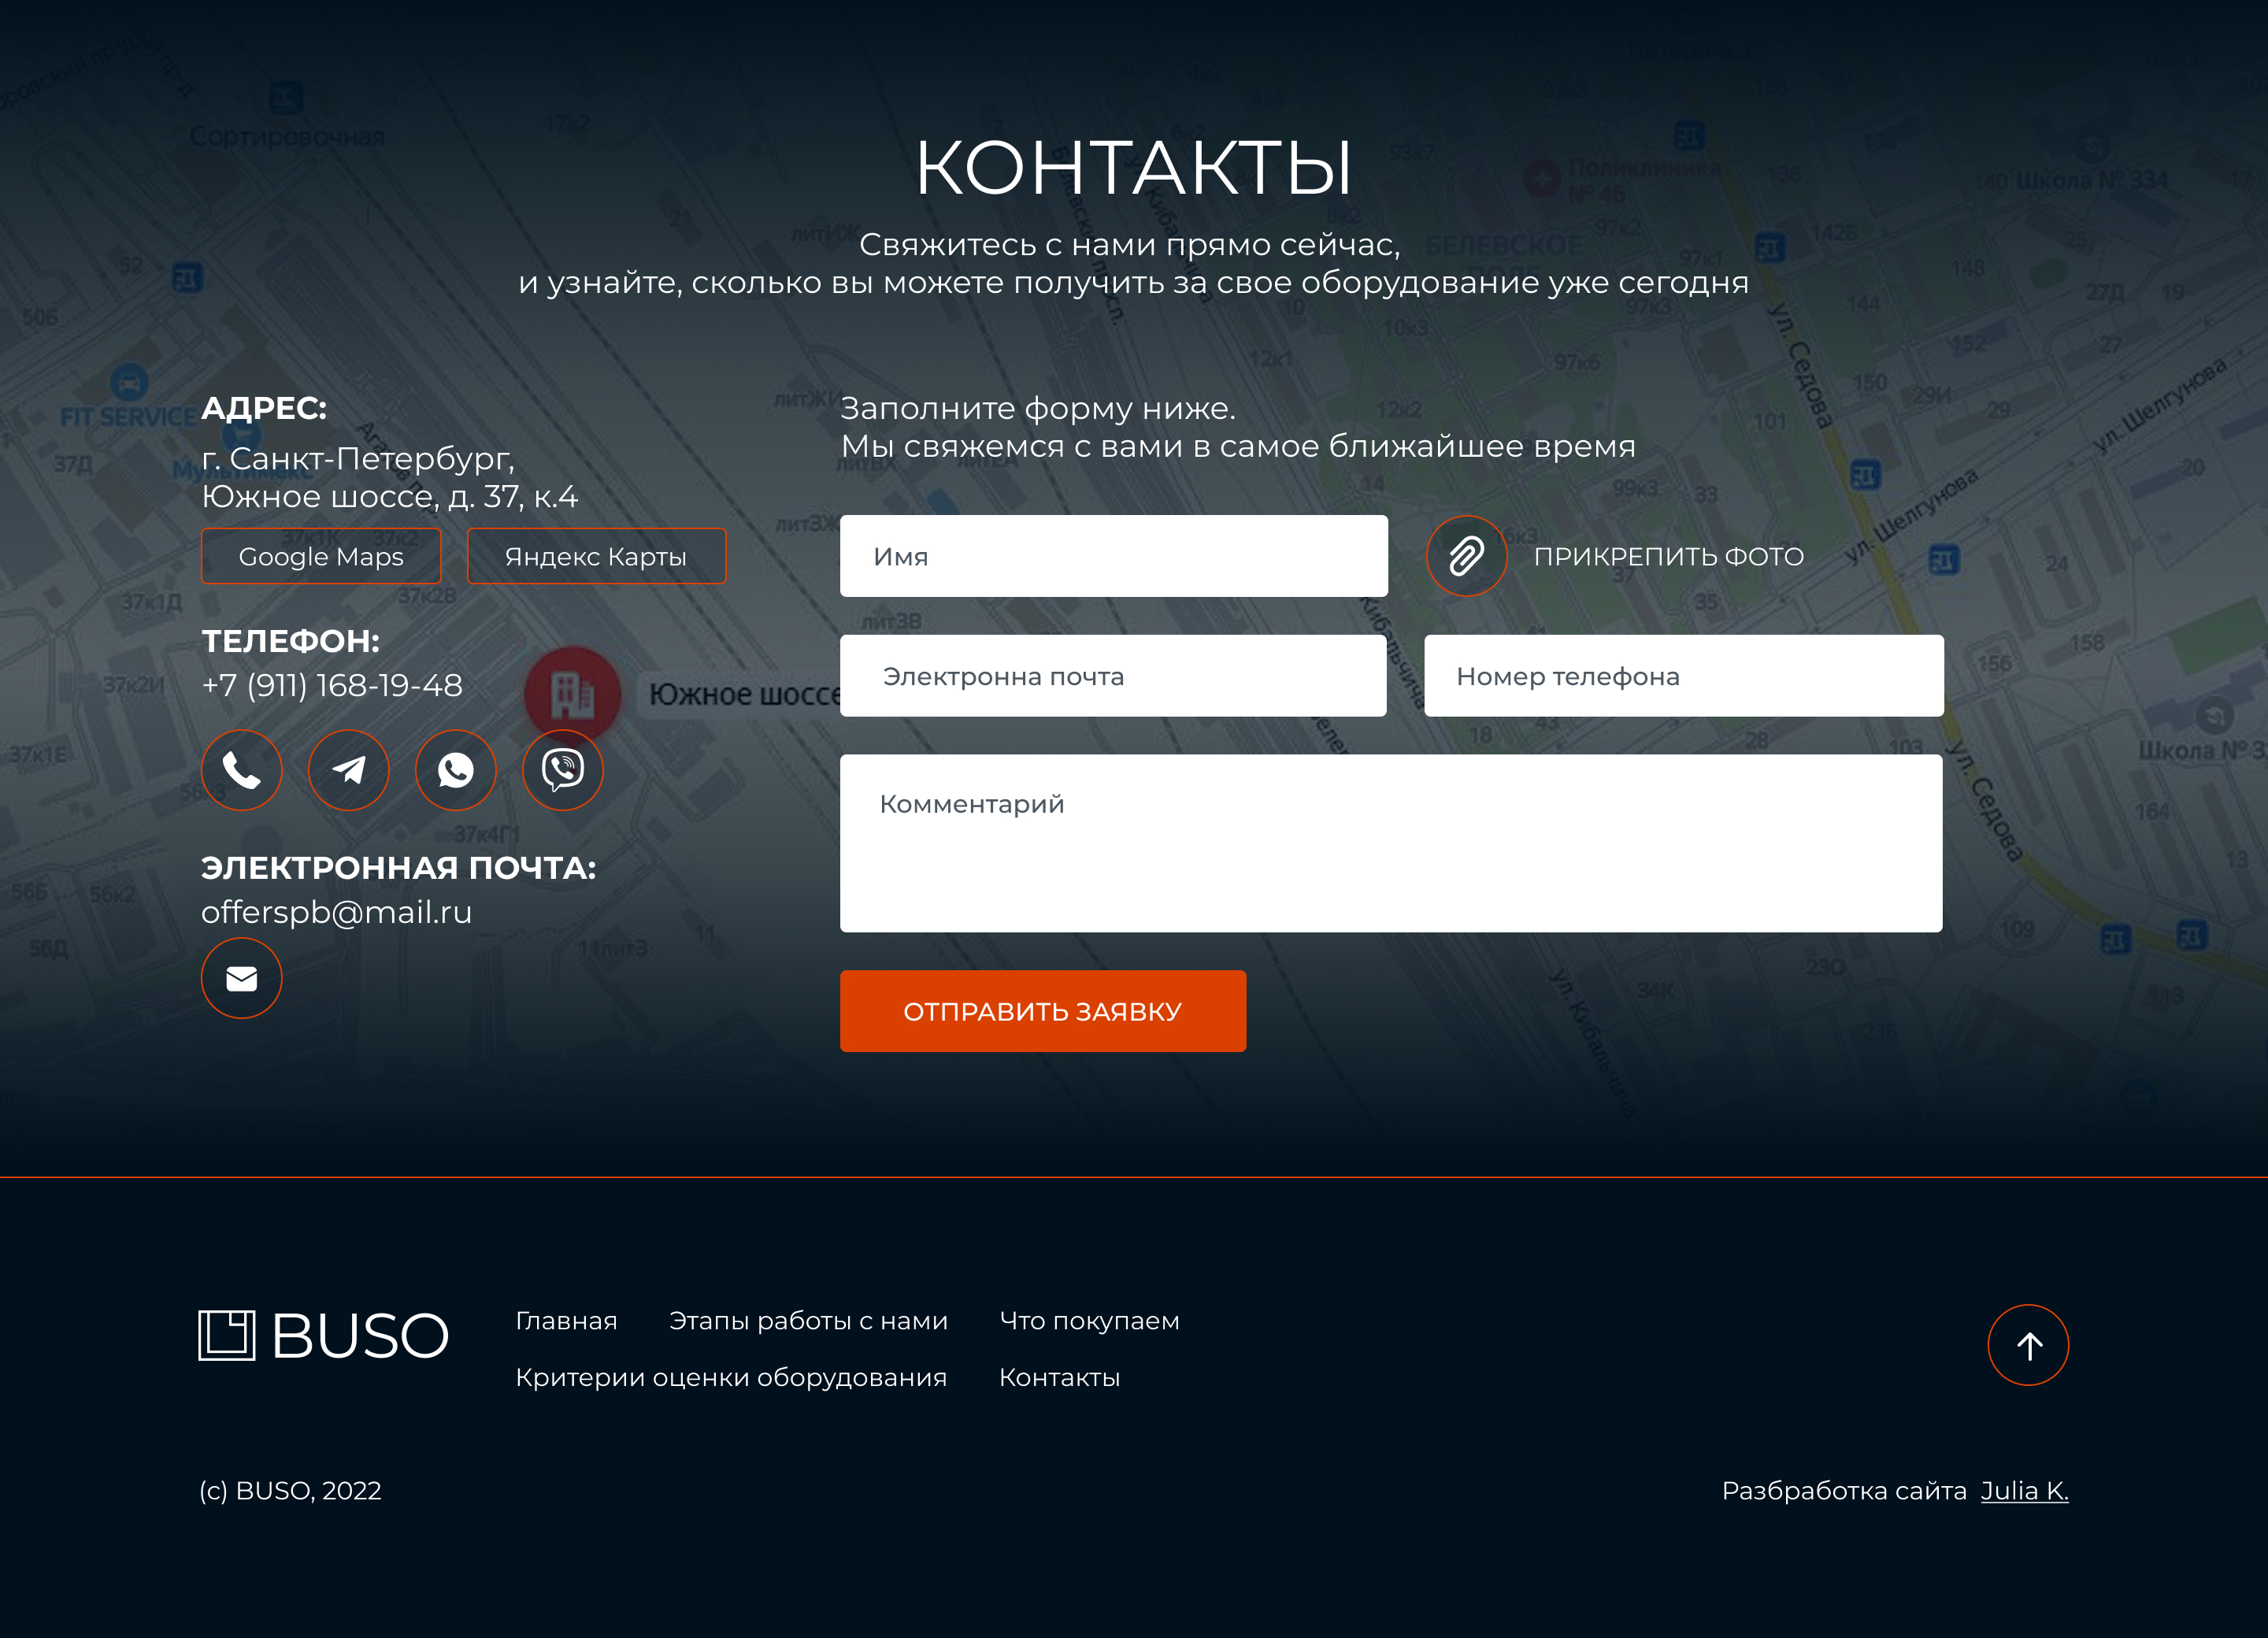Click the email envelope icon
This screenshot has height=1638, width=2268.
(241, 978)
